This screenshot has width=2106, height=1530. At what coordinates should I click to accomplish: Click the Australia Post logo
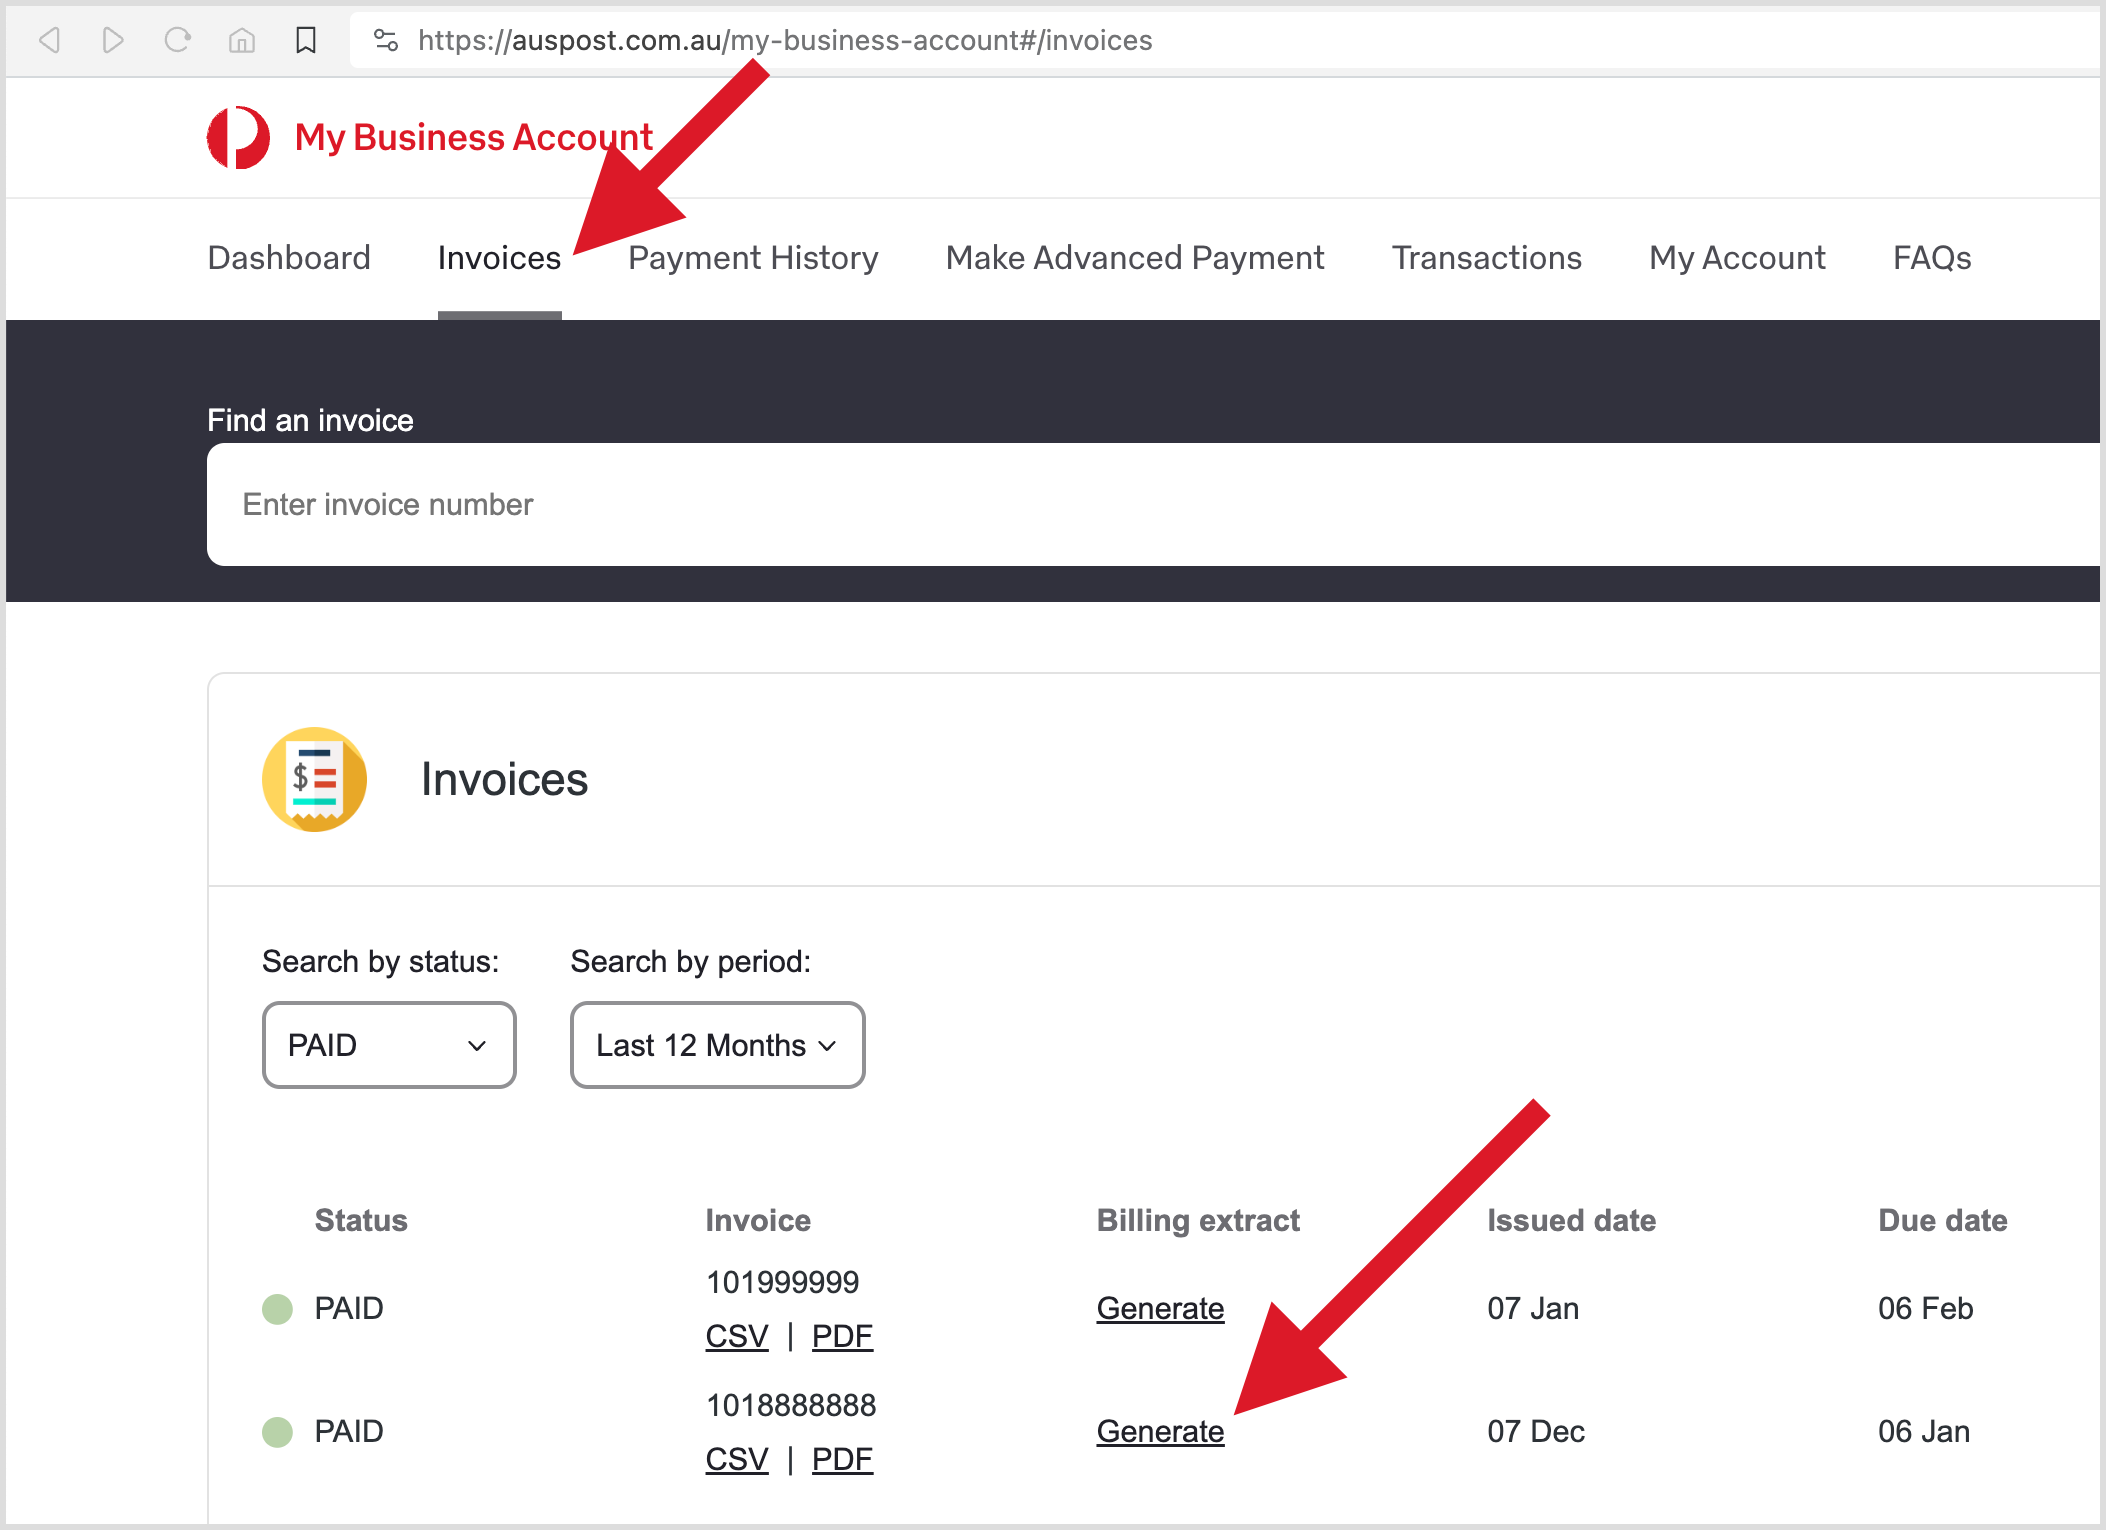click(x=238, y=136)
